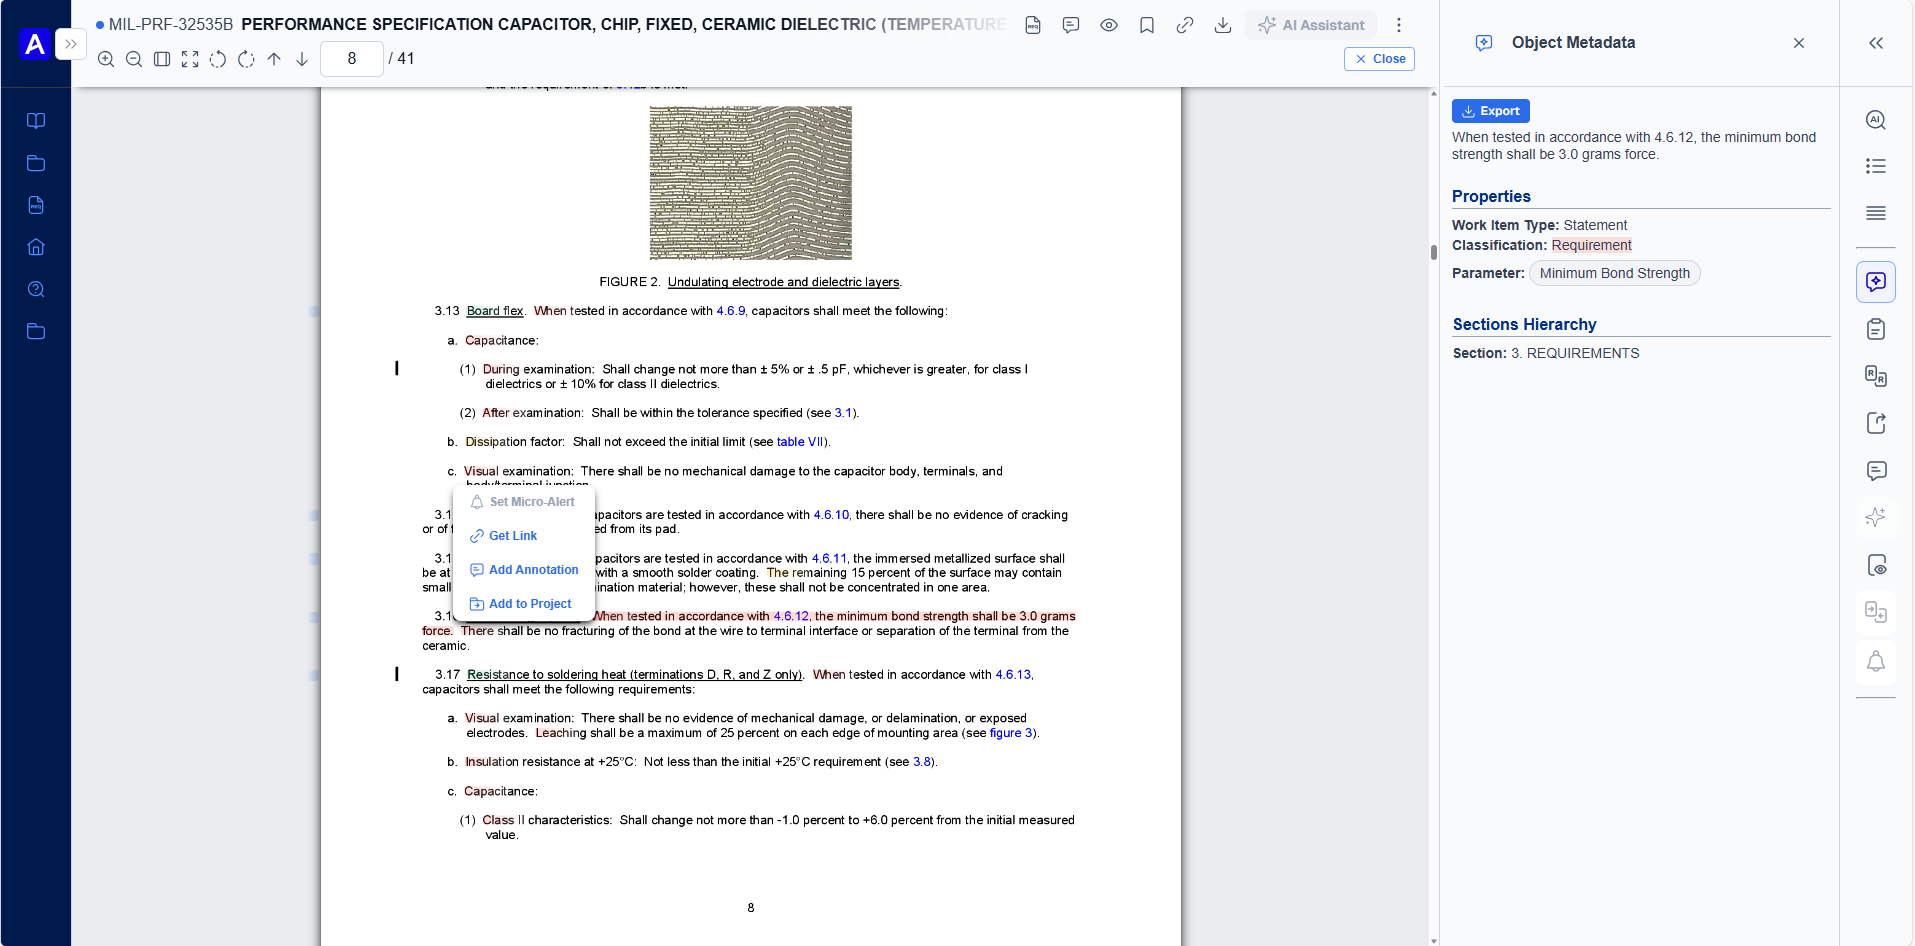
Task: Open the three-dot overflow menu
Action: coord(1398,25)
